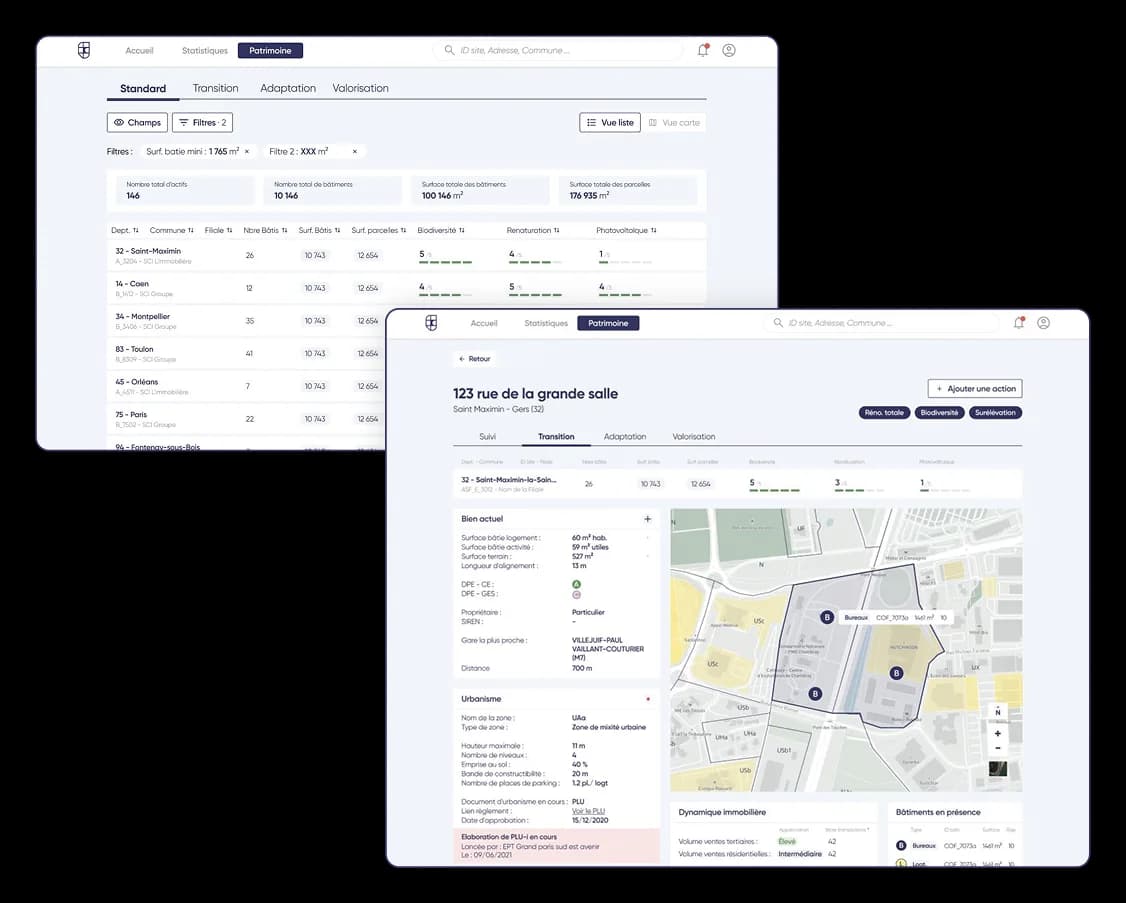The height and width of the screenshot is (903, 1126).
Task: Open notifications bell in the back list window
Action: [x=703, y=50]
